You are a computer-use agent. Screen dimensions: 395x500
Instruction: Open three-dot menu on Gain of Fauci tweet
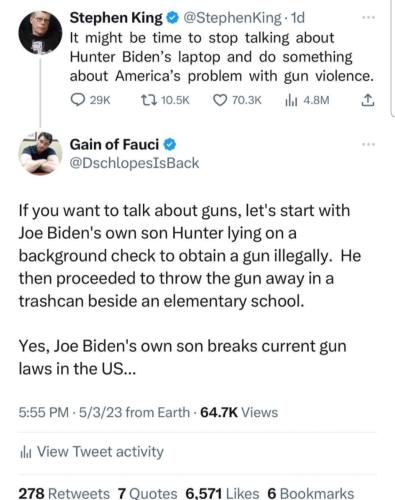point(369,144)
